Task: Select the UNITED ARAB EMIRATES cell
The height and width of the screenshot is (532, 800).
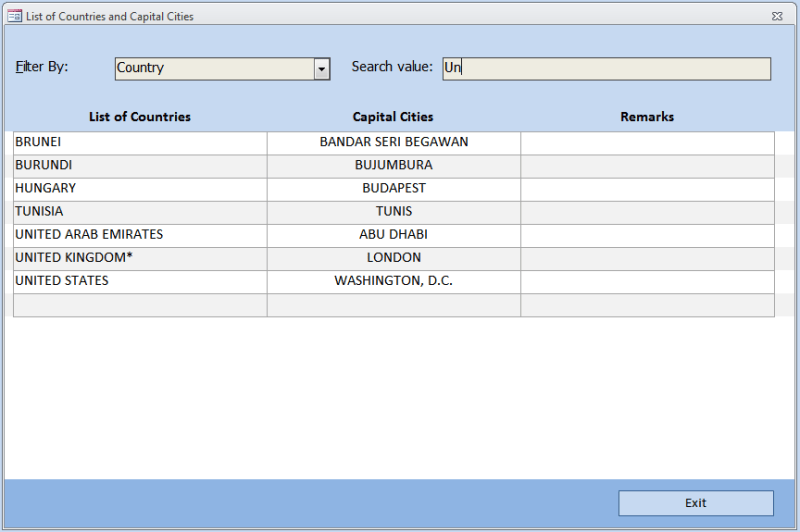Action: [x=140, y=236]
